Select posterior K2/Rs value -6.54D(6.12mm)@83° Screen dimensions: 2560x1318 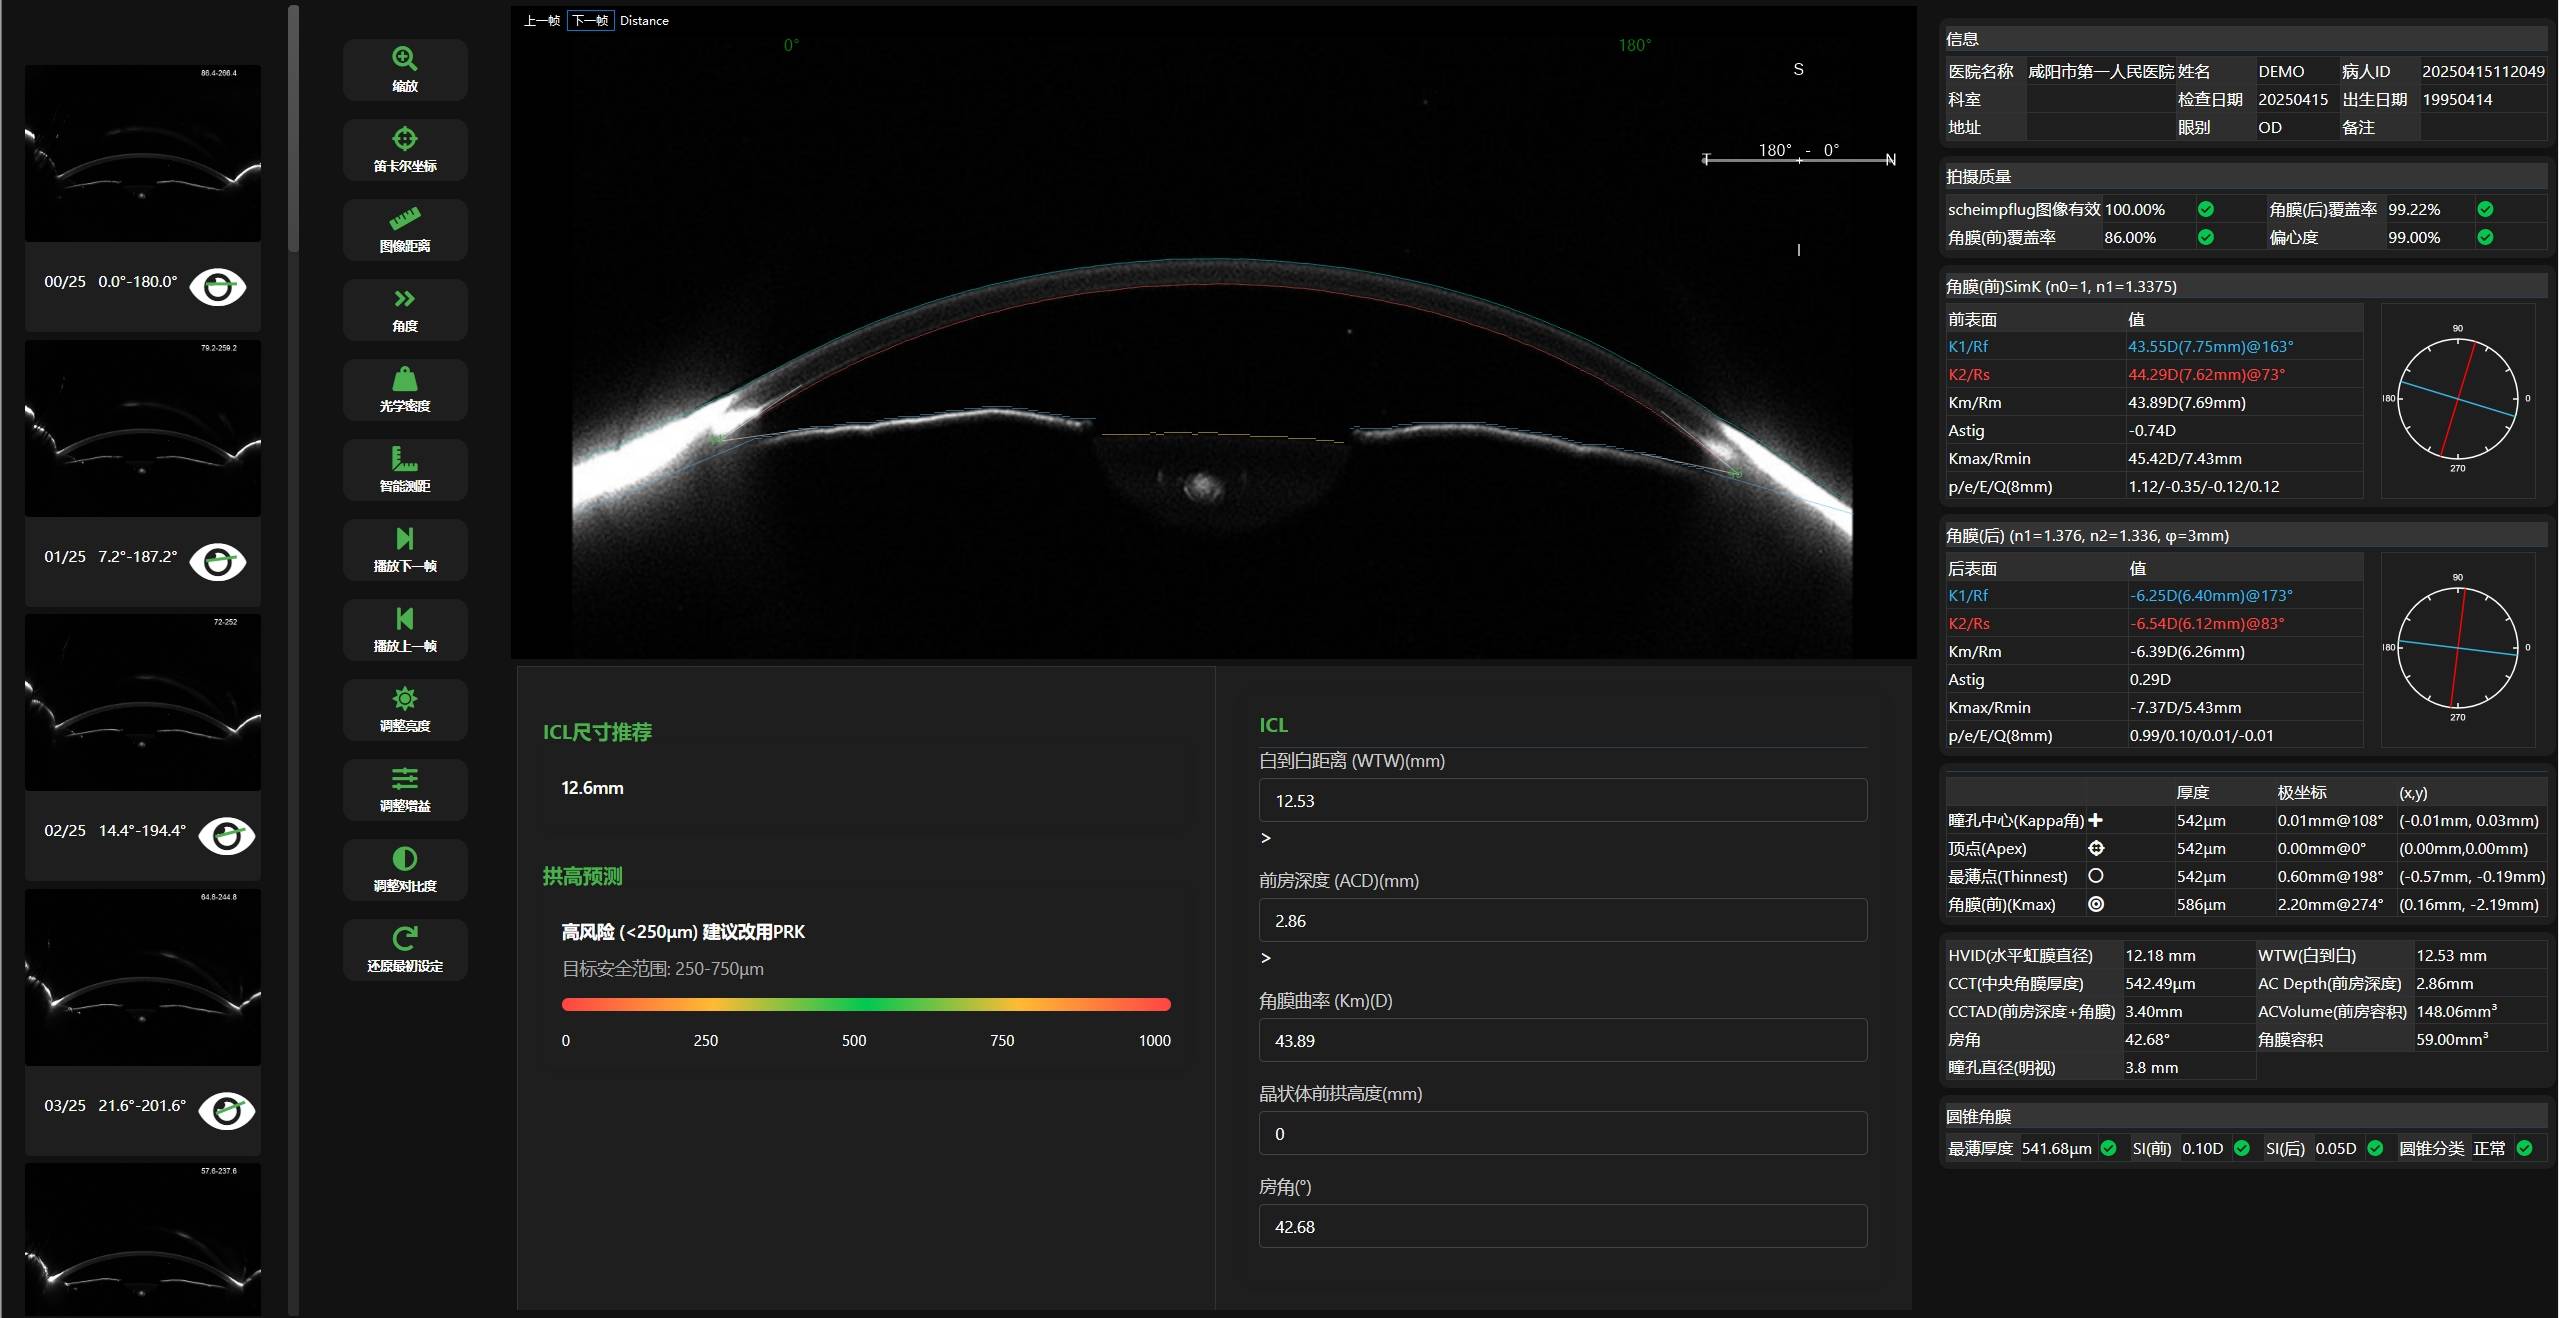click(2206, 624)
